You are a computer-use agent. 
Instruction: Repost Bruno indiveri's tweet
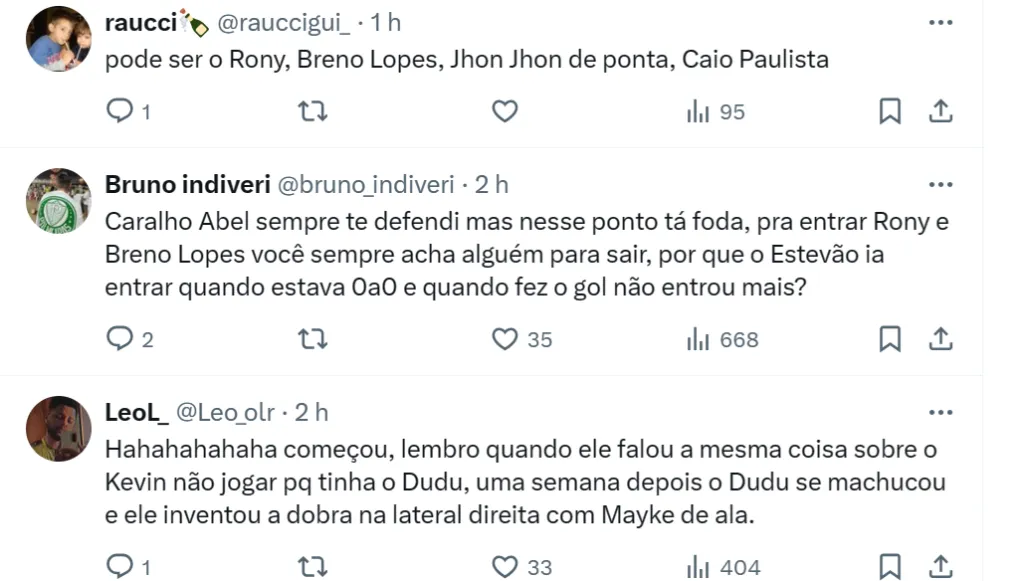click(312, 339)
